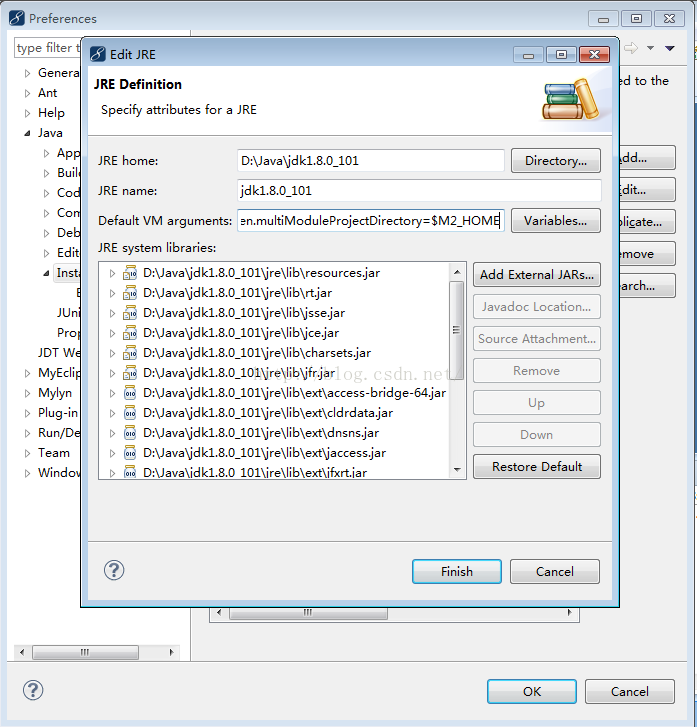The image size is (697, 727).
Task: Select the resources.jar library icon
Action: coord(130,273)
